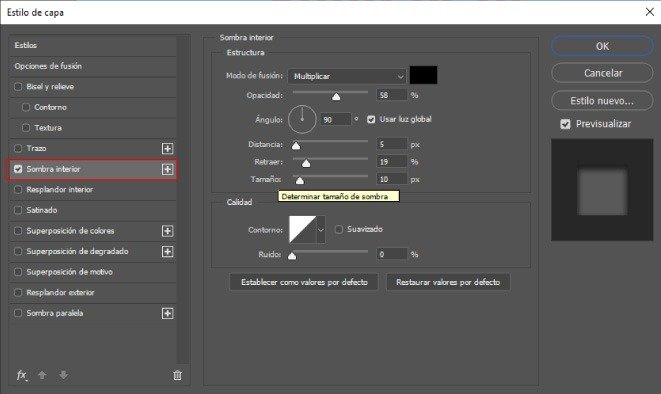This screenshot has height=394, width=661.
Task: Click the Contorno curve thumbnail
Action: click(x=302, y=230)
